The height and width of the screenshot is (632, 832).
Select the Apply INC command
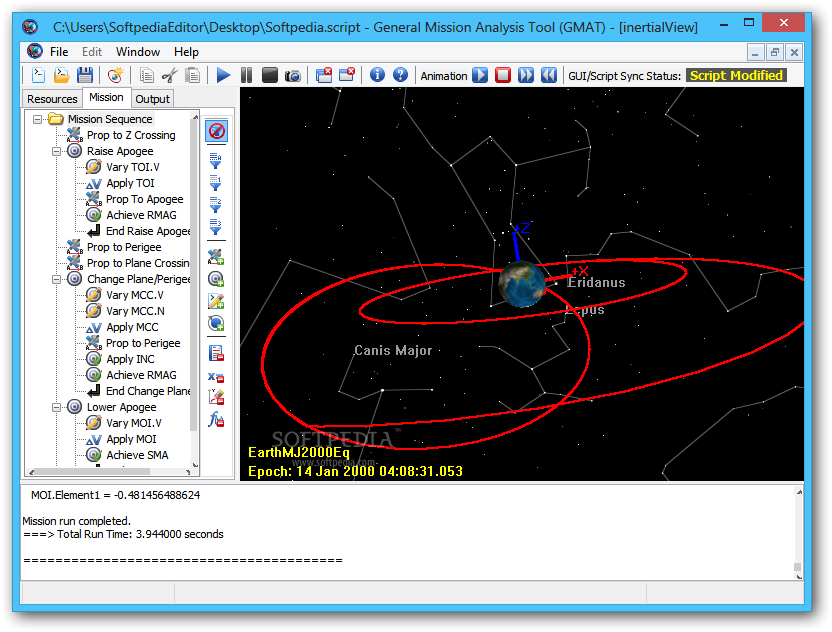coord(131,359)
